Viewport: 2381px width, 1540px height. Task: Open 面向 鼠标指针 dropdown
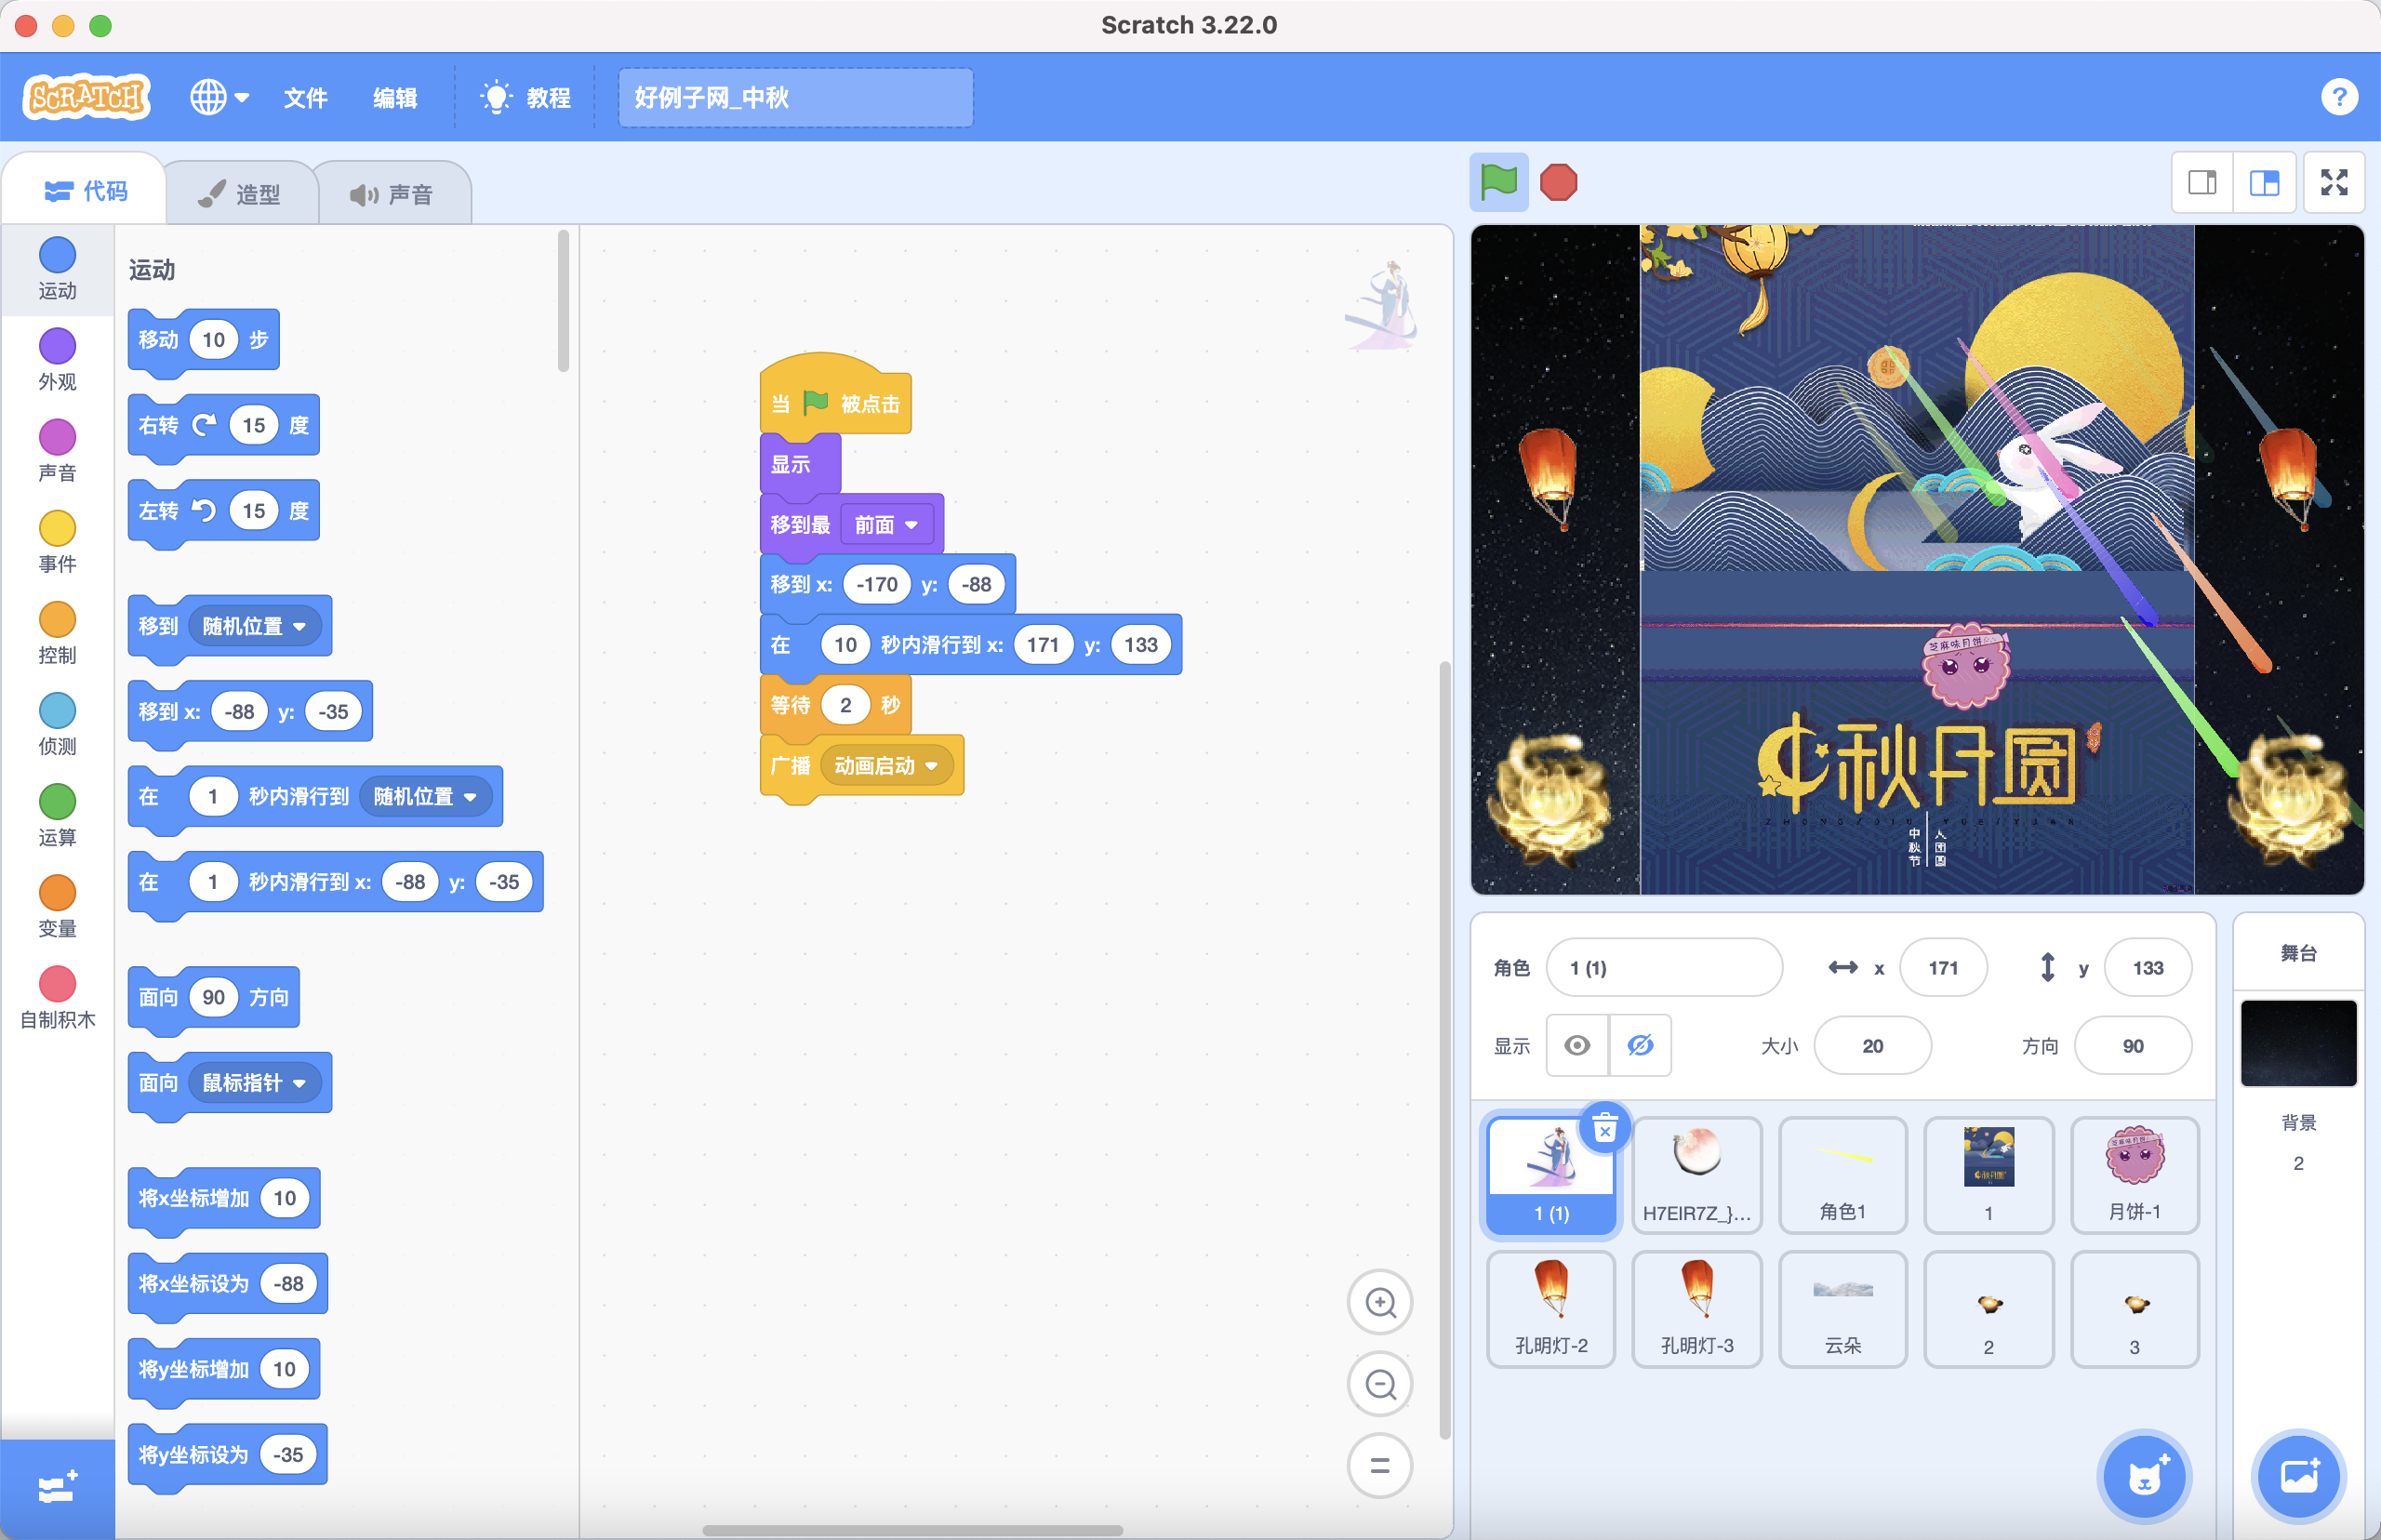253,1082
